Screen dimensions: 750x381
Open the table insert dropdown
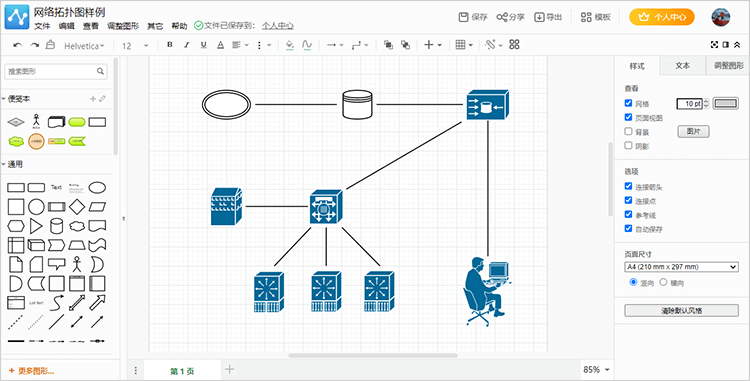coord(464,45)
